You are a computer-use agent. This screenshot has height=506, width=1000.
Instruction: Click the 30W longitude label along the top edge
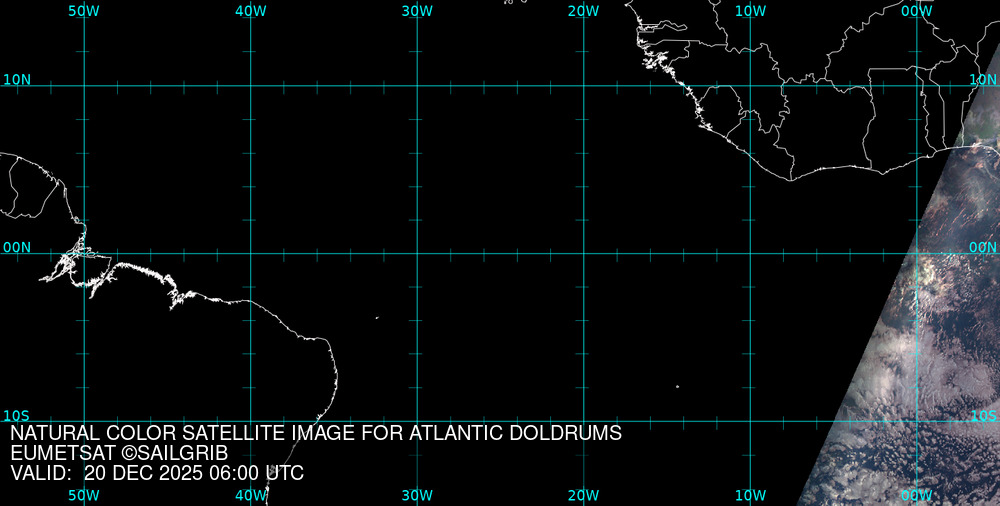(417, 11)
